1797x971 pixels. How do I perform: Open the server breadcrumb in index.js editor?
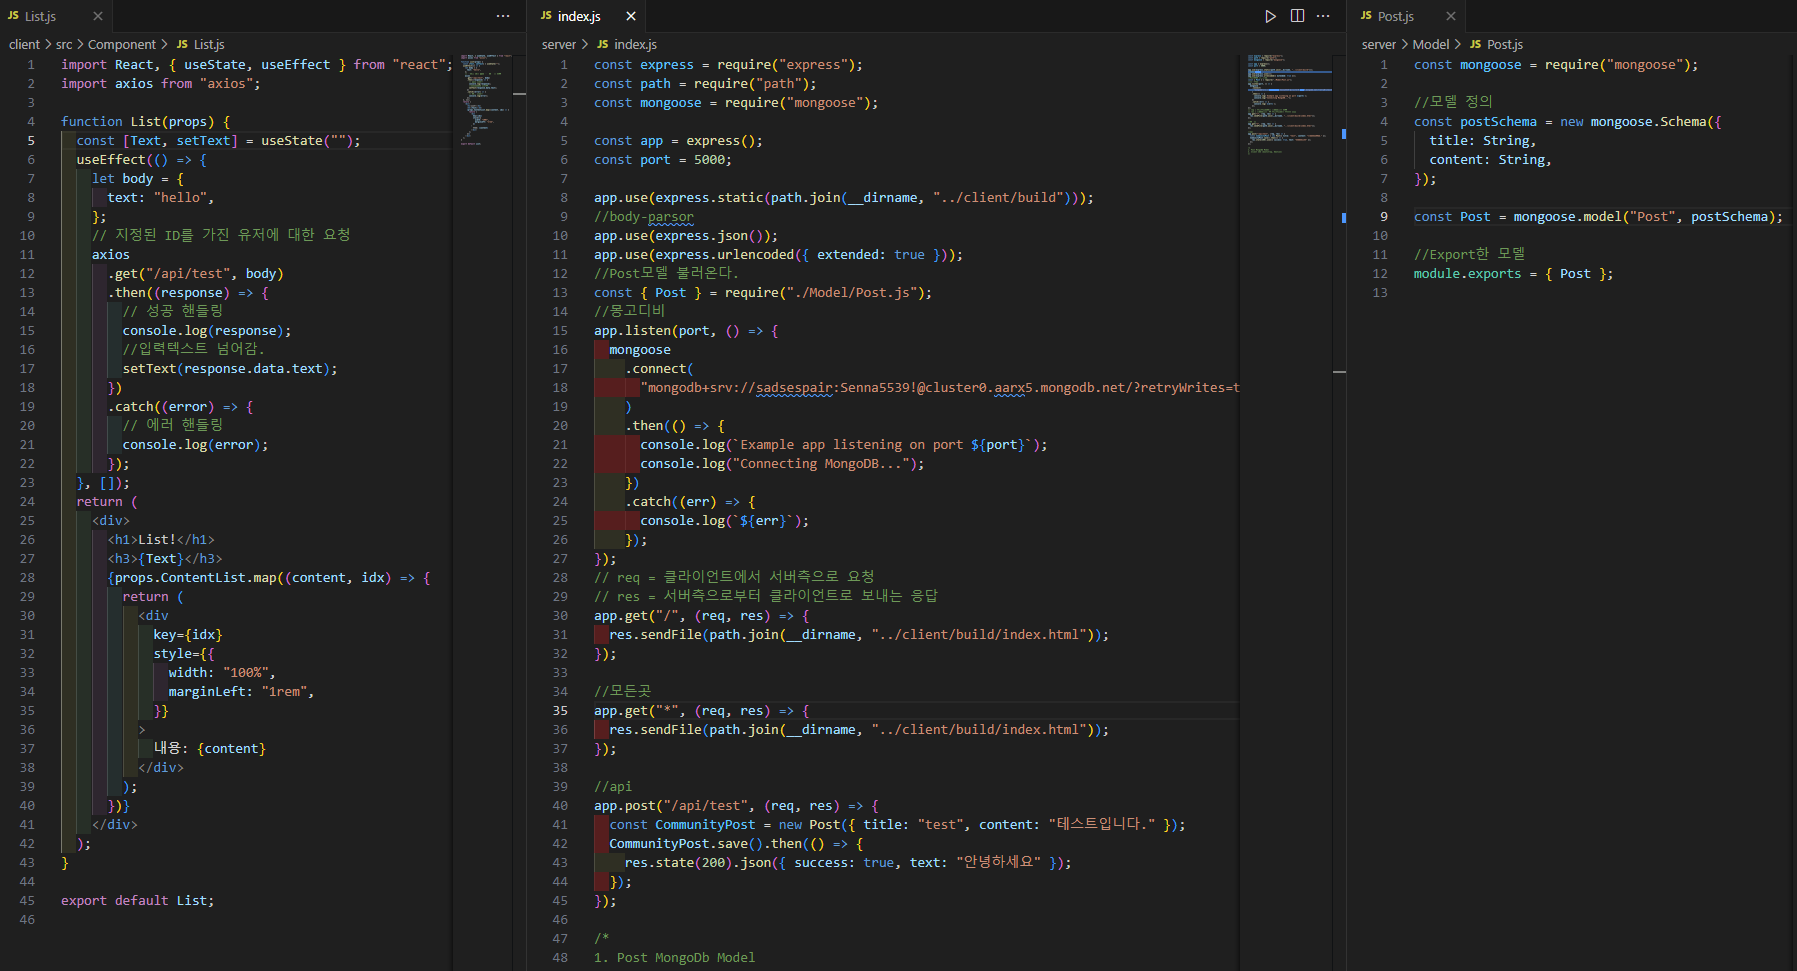pos(559,45)
